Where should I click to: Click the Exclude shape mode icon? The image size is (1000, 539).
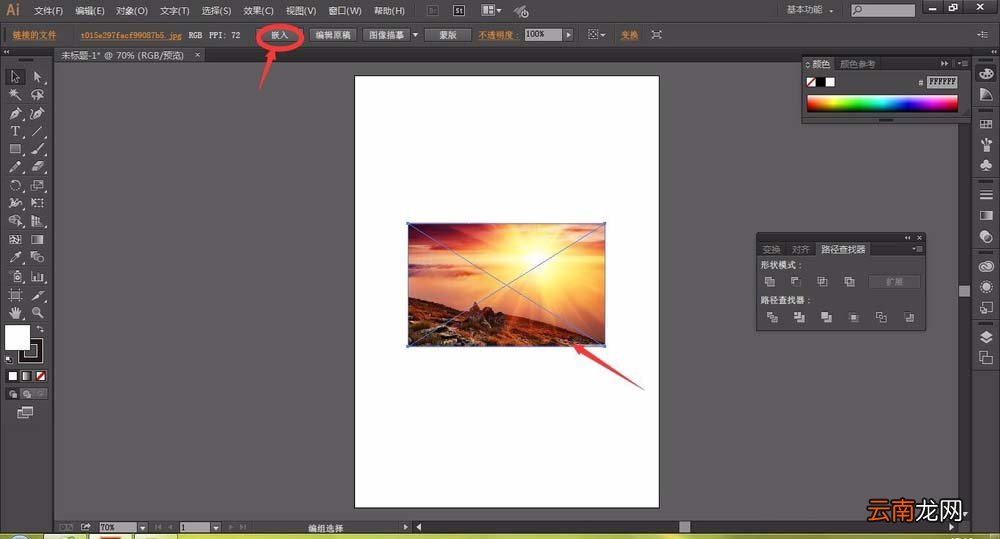[849, 281]
